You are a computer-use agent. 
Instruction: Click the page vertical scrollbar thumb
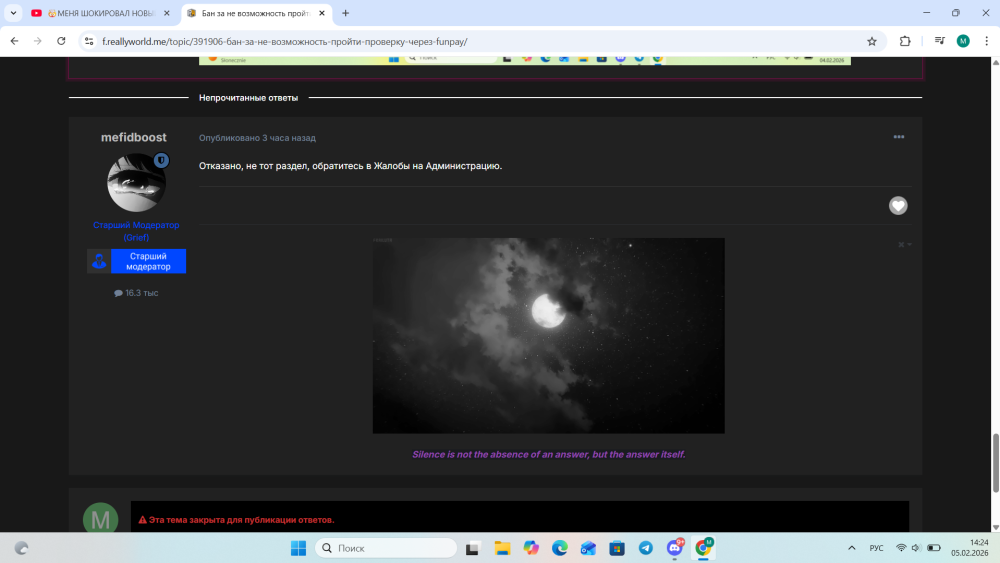click(996, 463)
